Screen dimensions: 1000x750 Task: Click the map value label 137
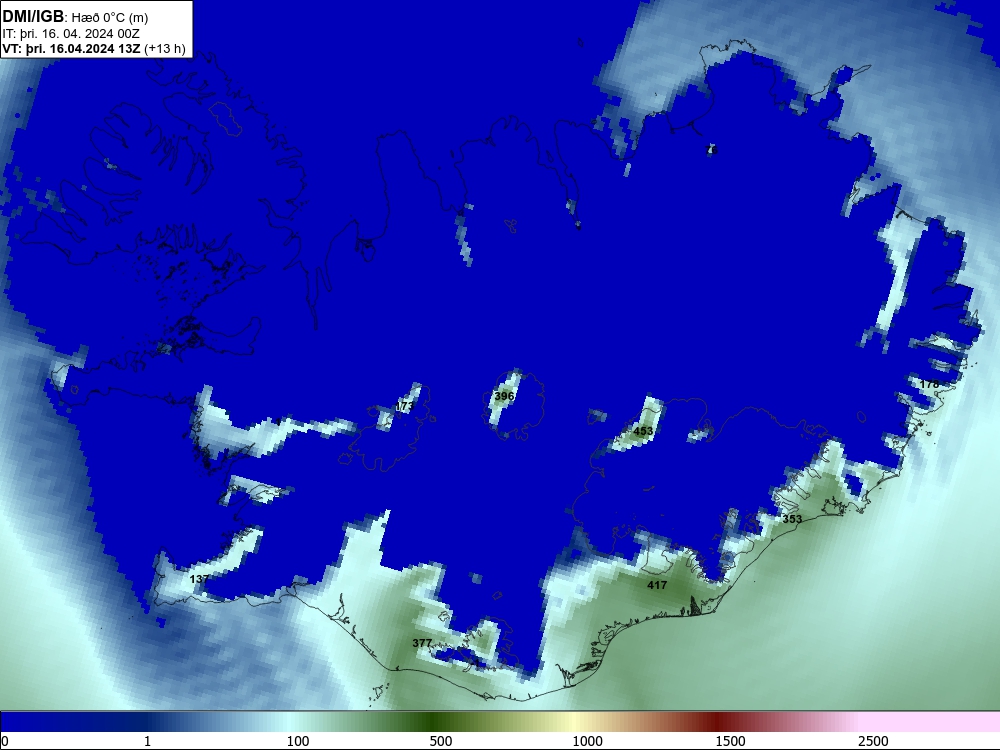coord(200,579)
